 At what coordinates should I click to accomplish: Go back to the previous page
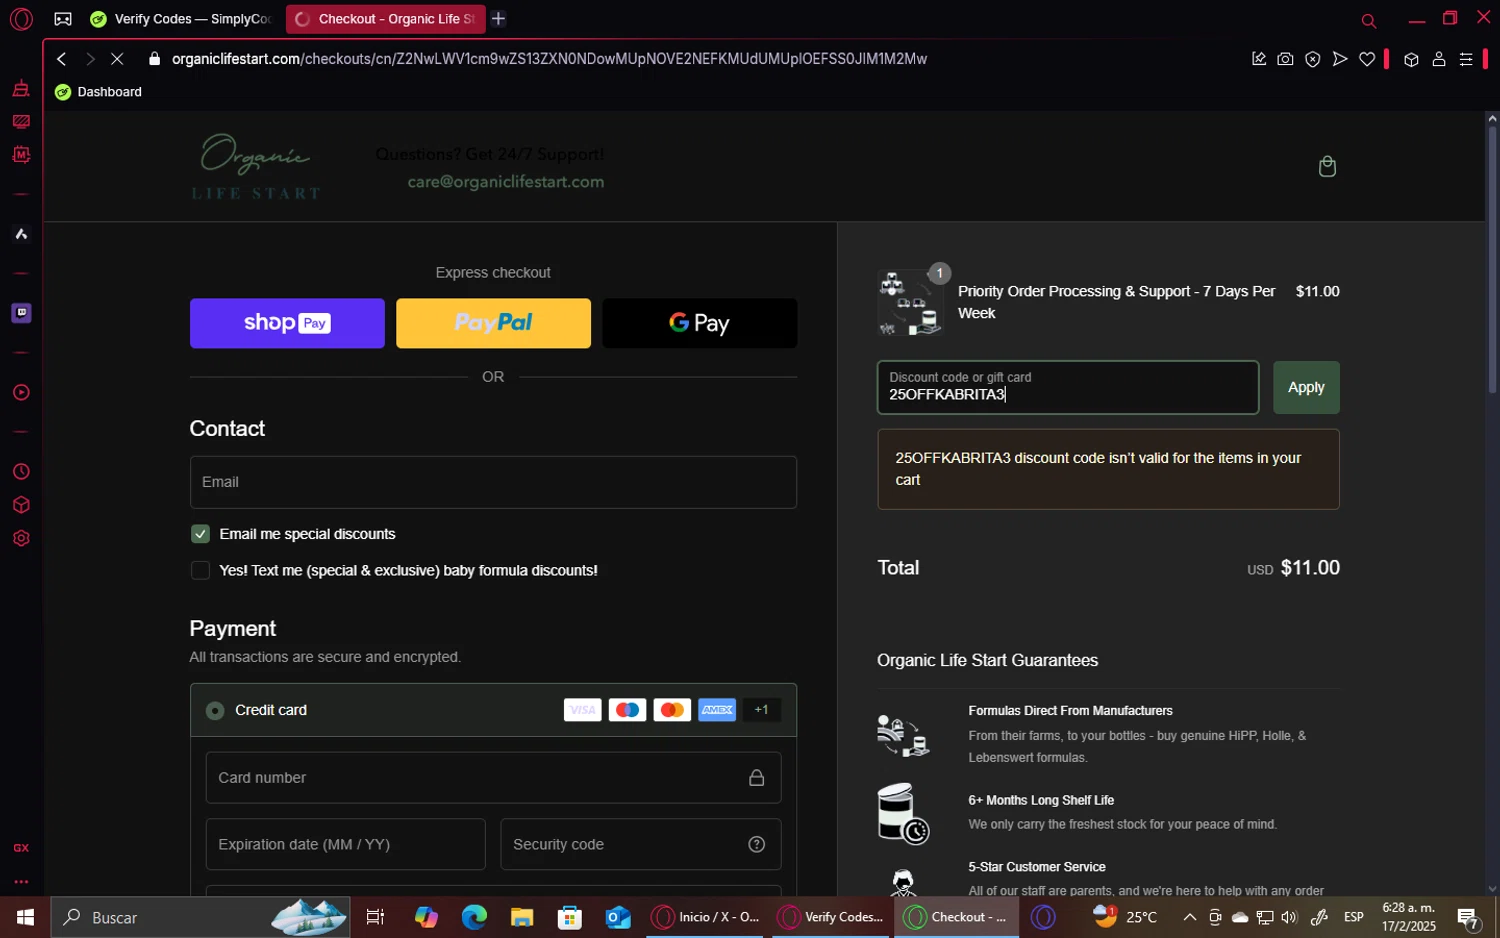tap(62, 59)
